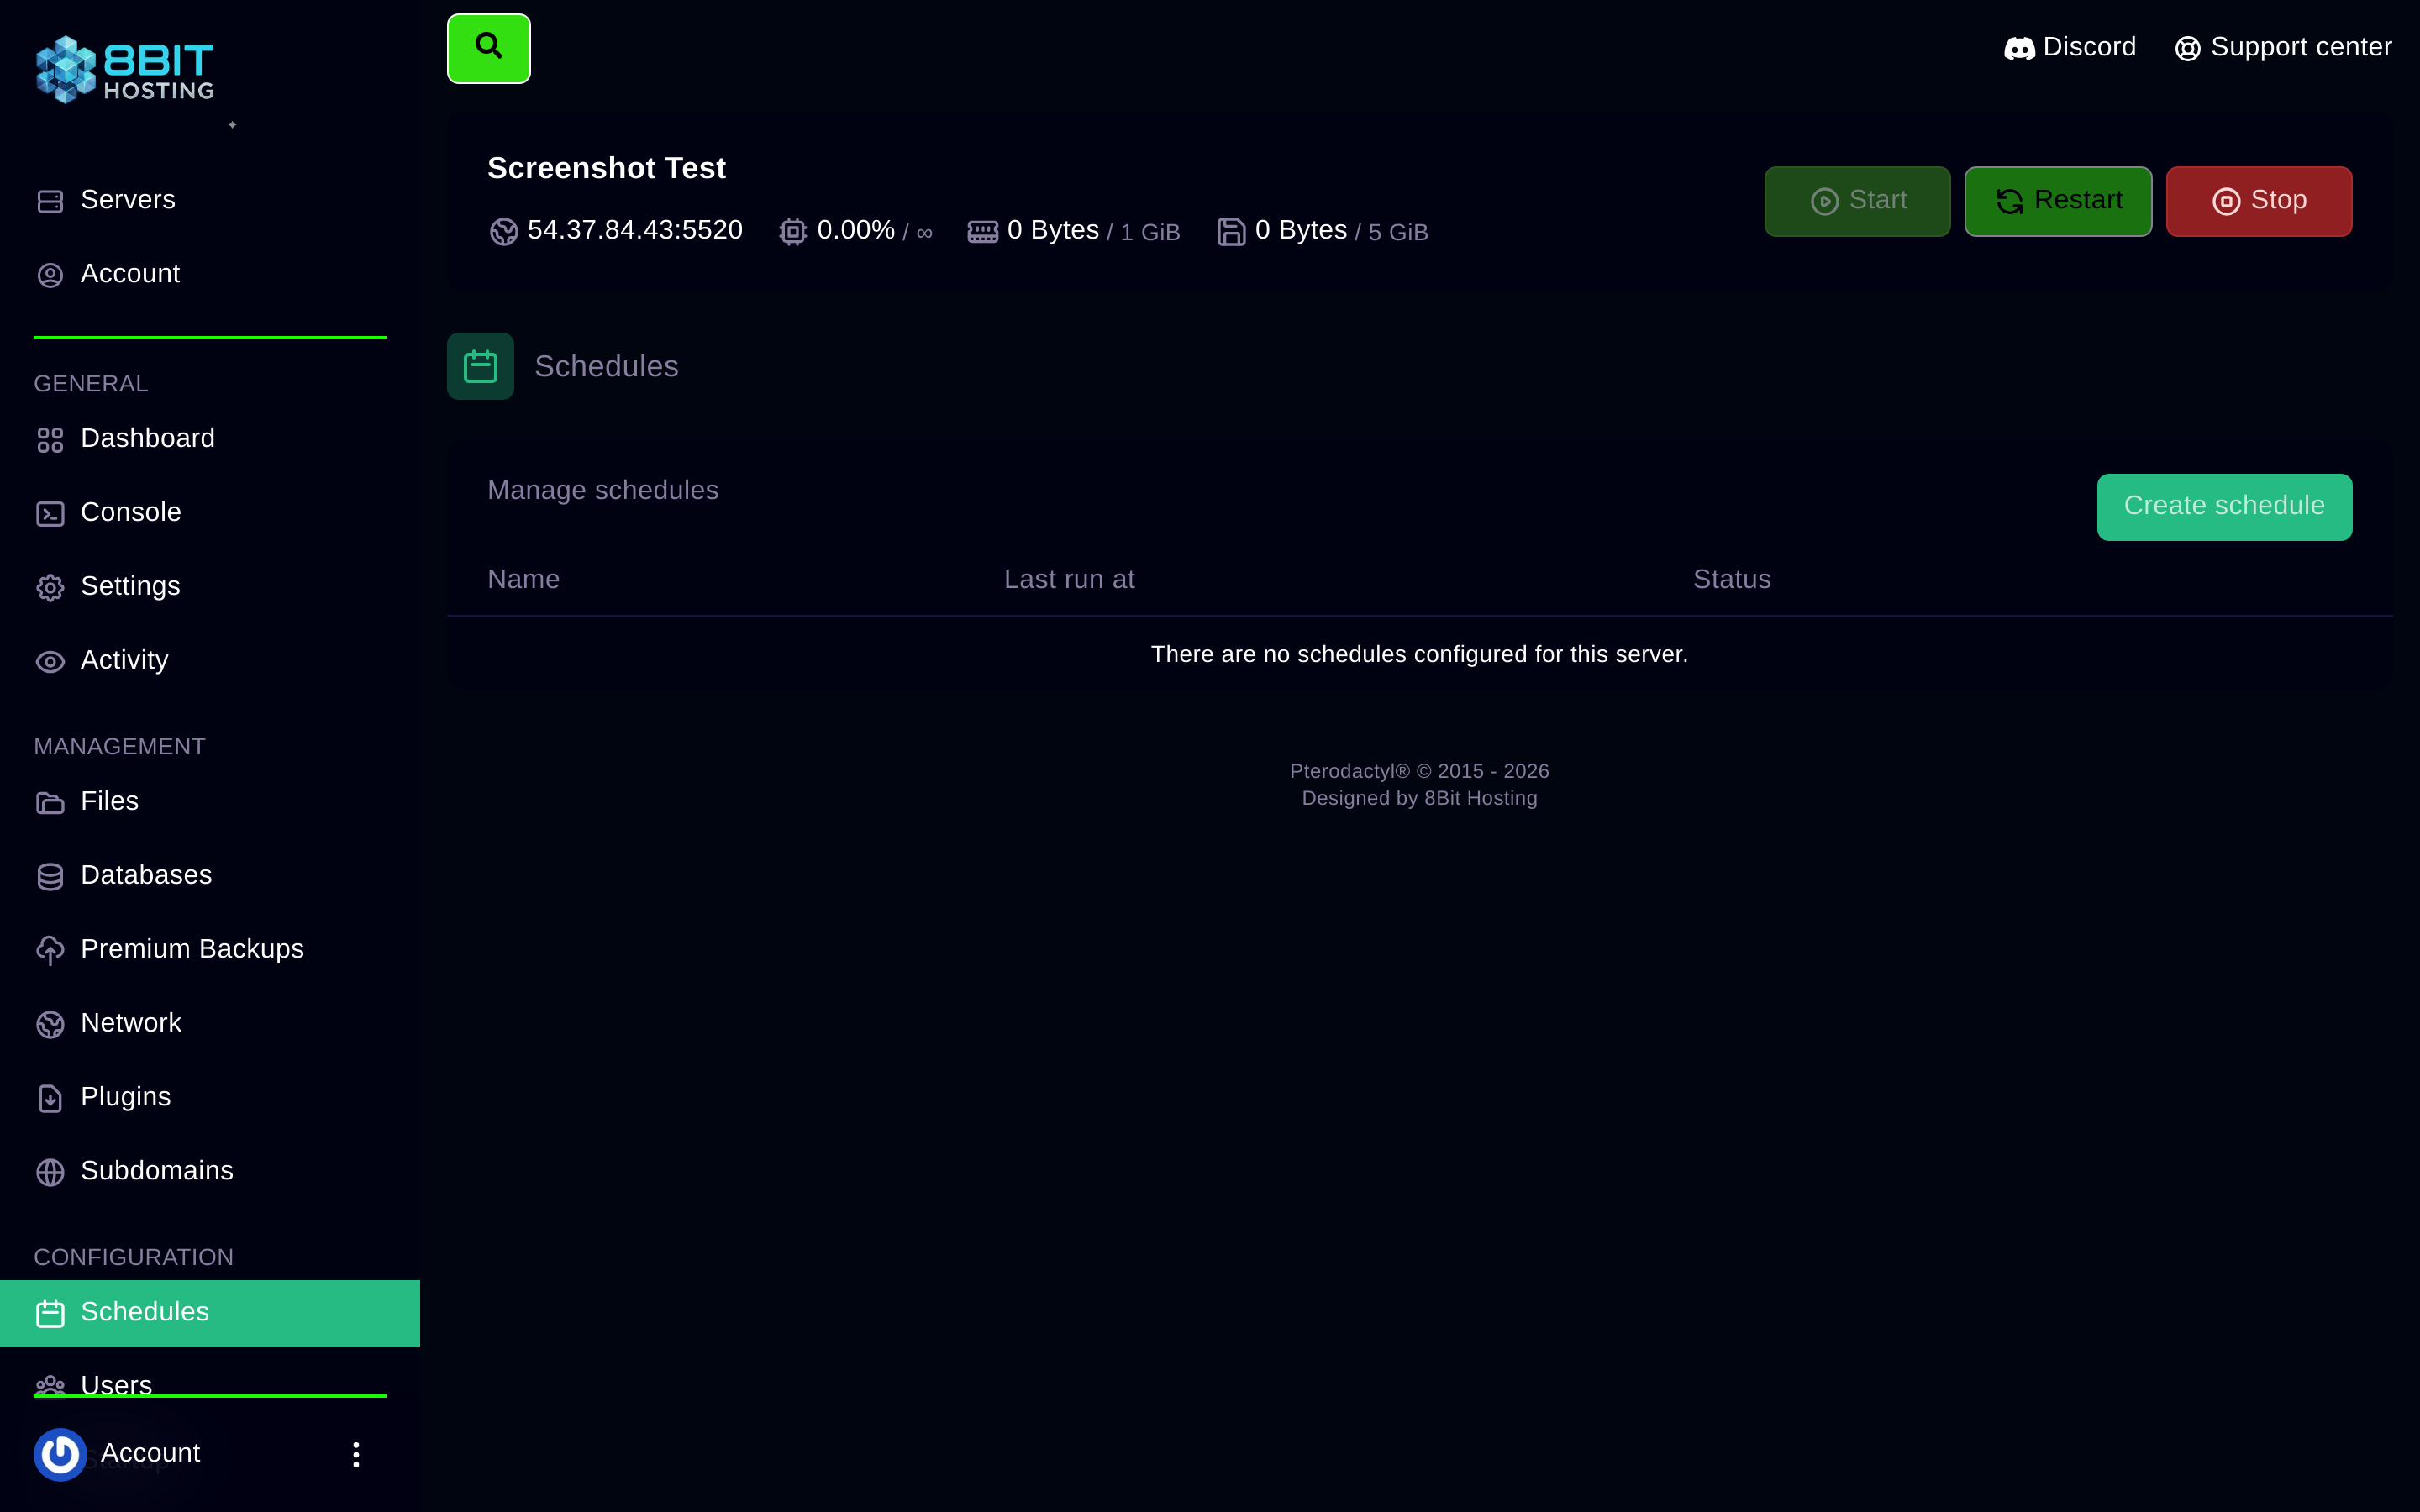Click the Manage schedules heading

pos(602,490)
